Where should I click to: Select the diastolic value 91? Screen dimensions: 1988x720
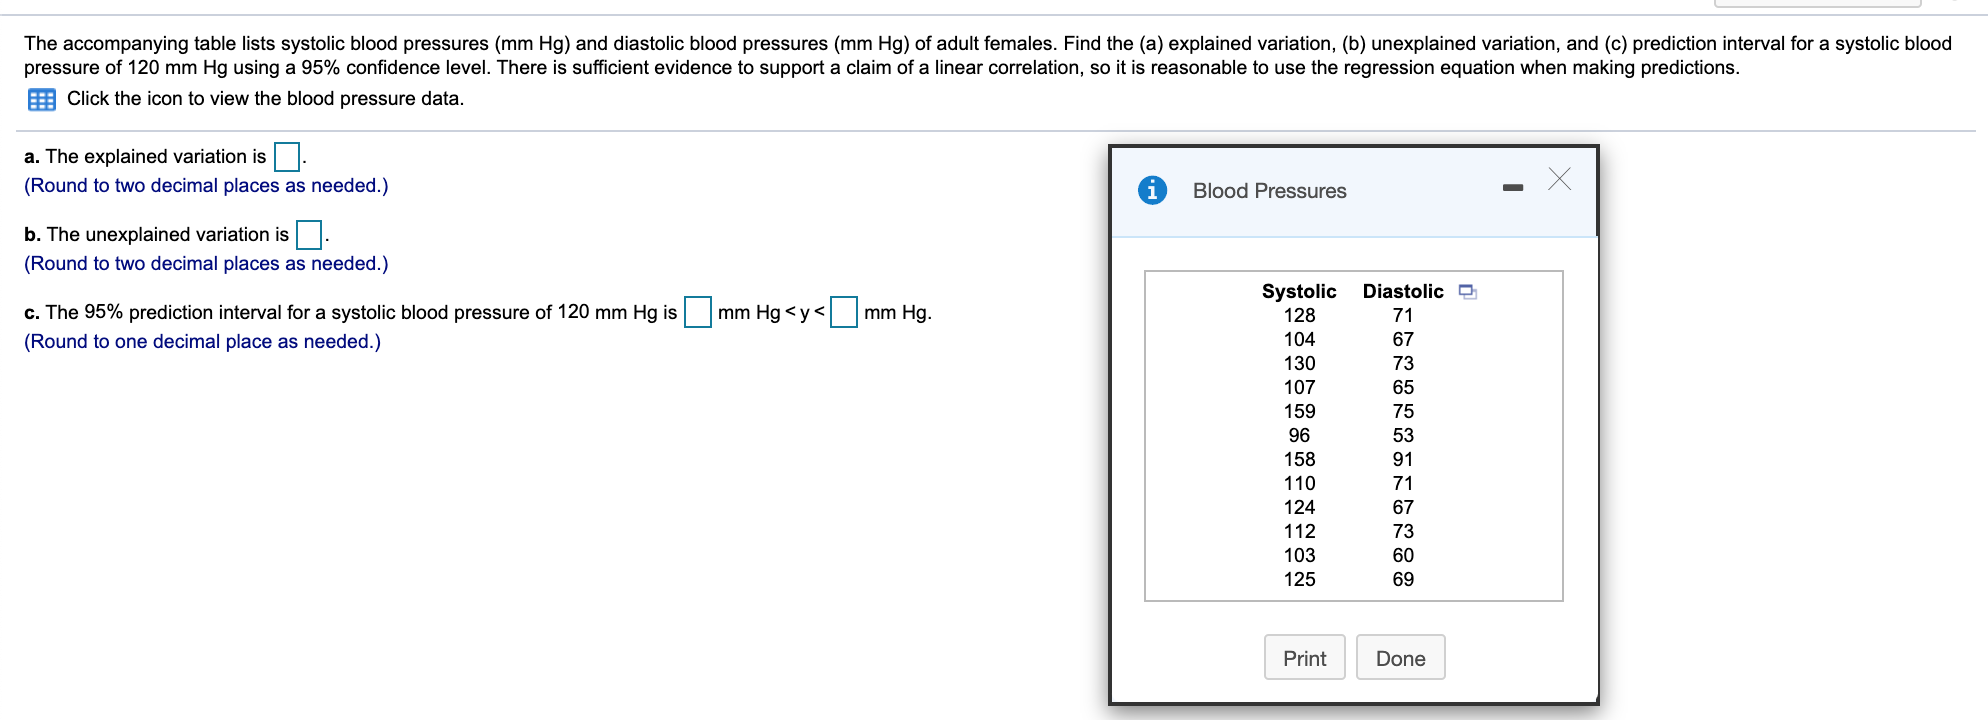1403,459
